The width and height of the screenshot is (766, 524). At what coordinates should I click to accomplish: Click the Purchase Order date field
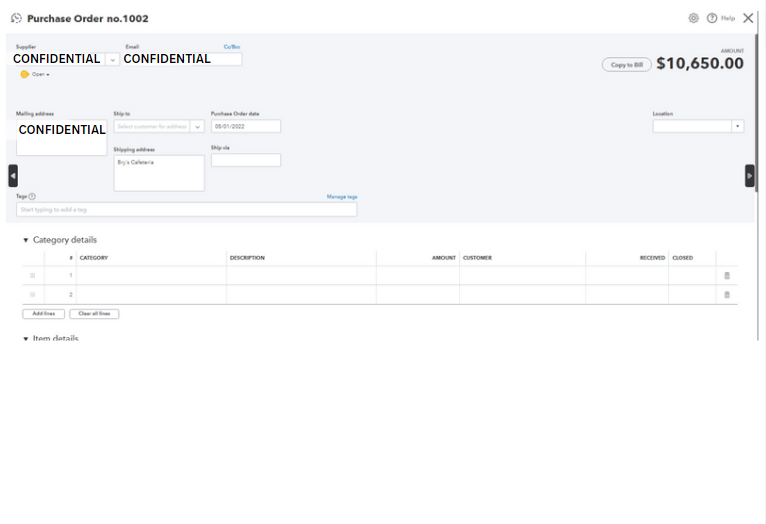pyautogui.click(x=246, y=126)
